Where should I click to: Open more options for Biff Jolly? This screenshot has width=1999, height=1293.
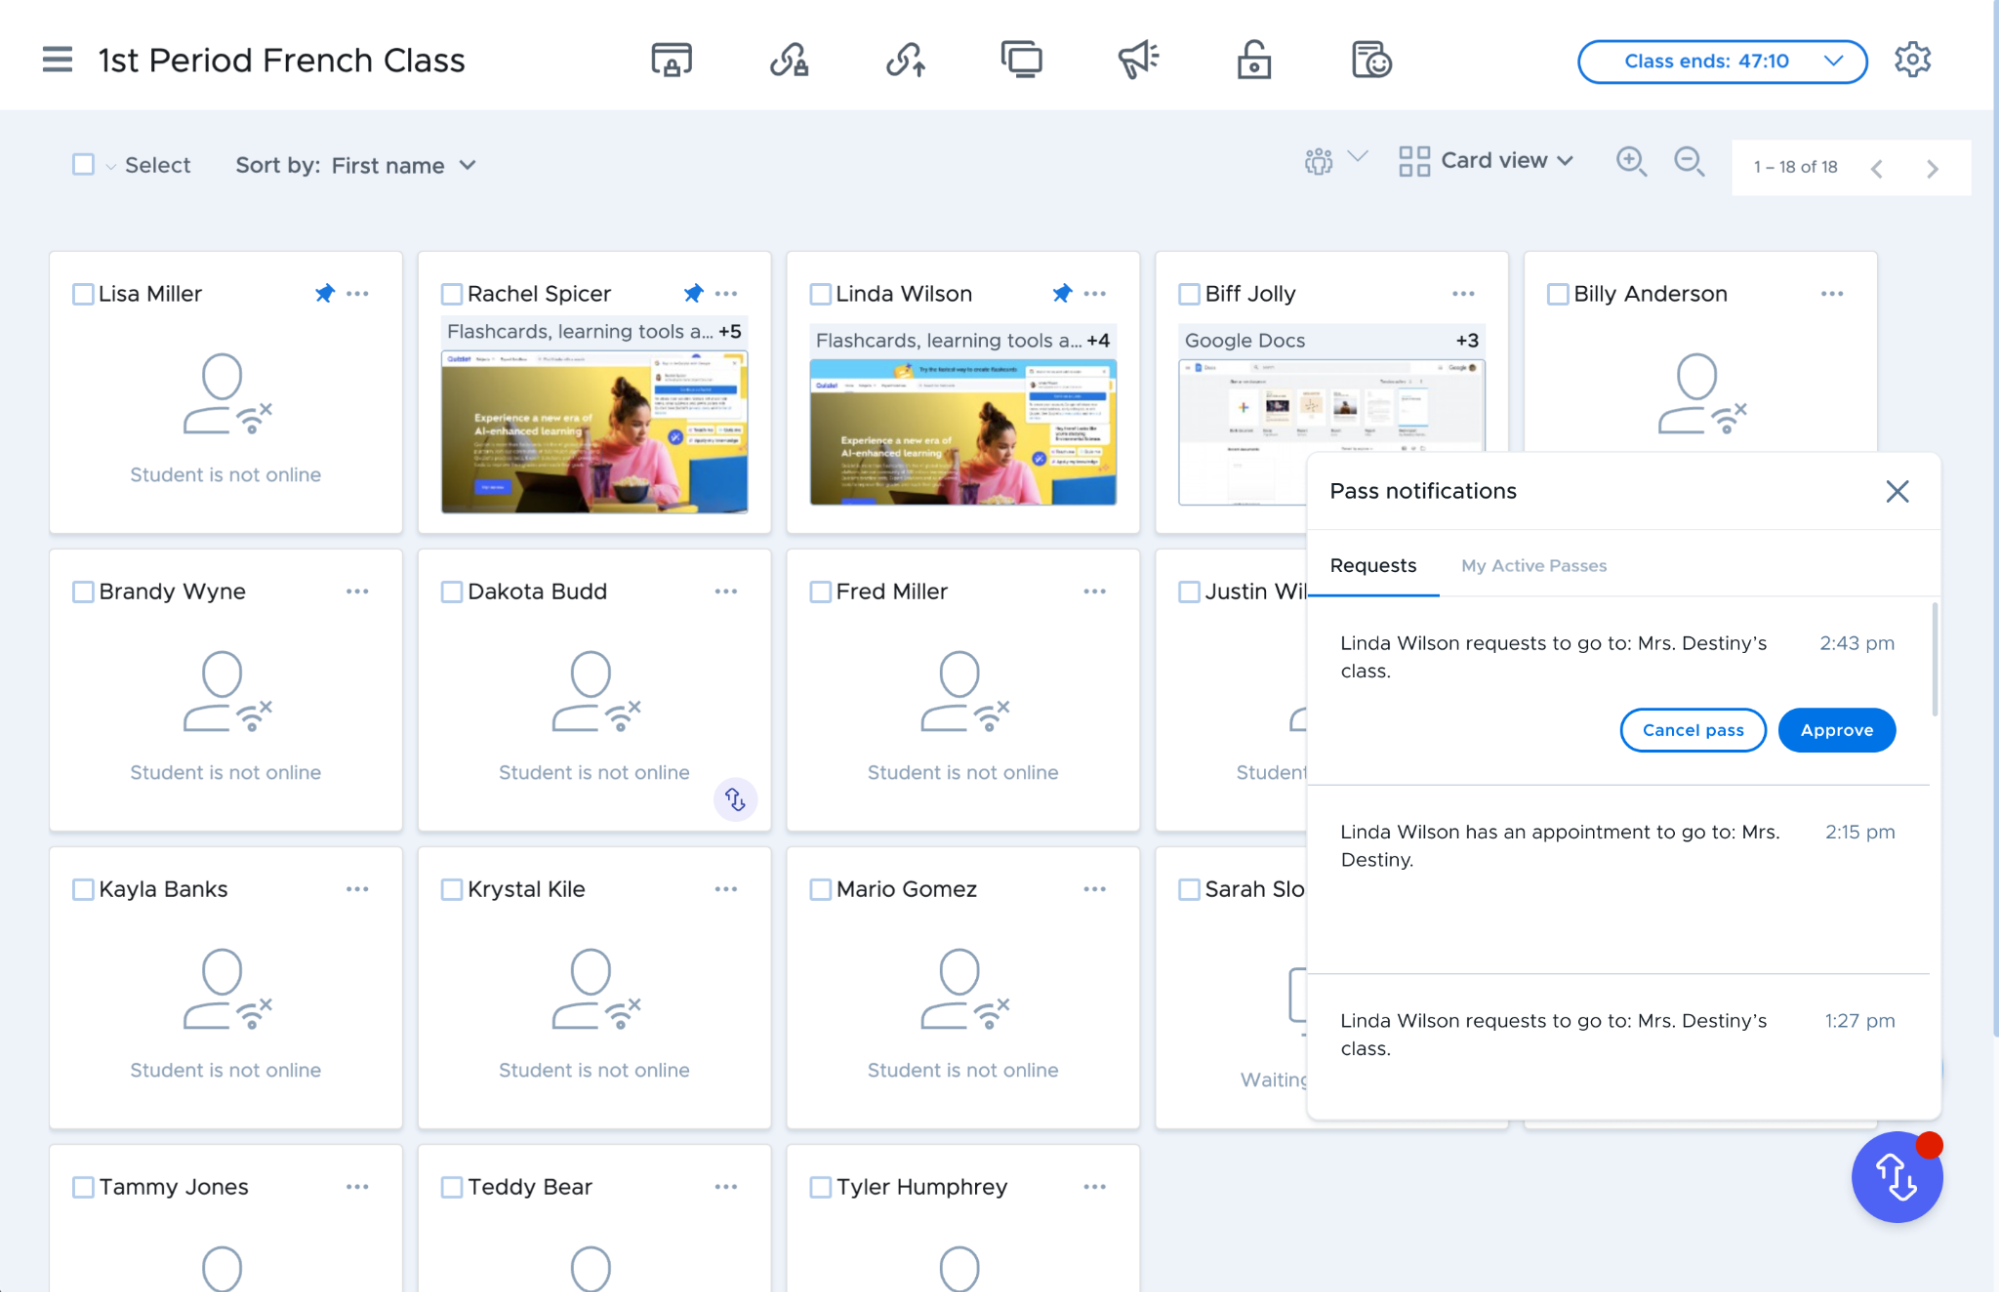[x=1463, y=294]
